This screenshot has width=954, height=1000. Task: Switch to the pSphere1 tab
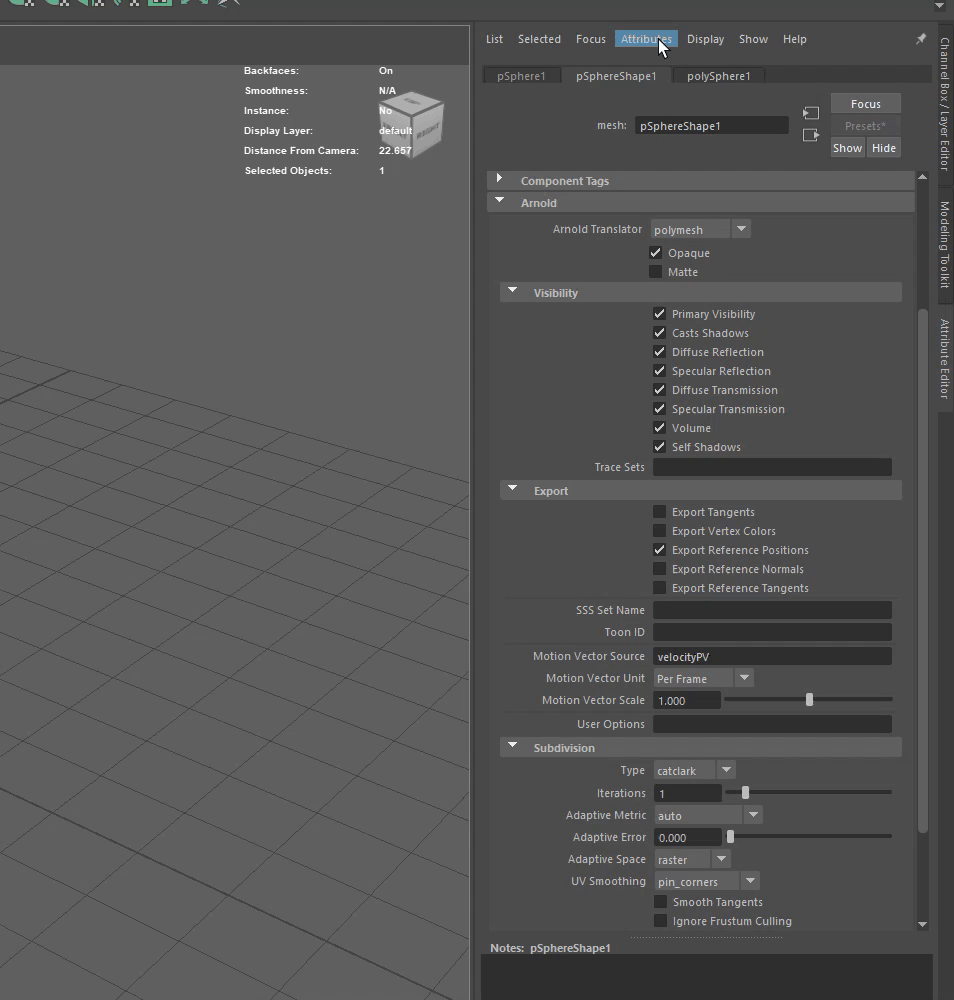click(x=521, y=76)
